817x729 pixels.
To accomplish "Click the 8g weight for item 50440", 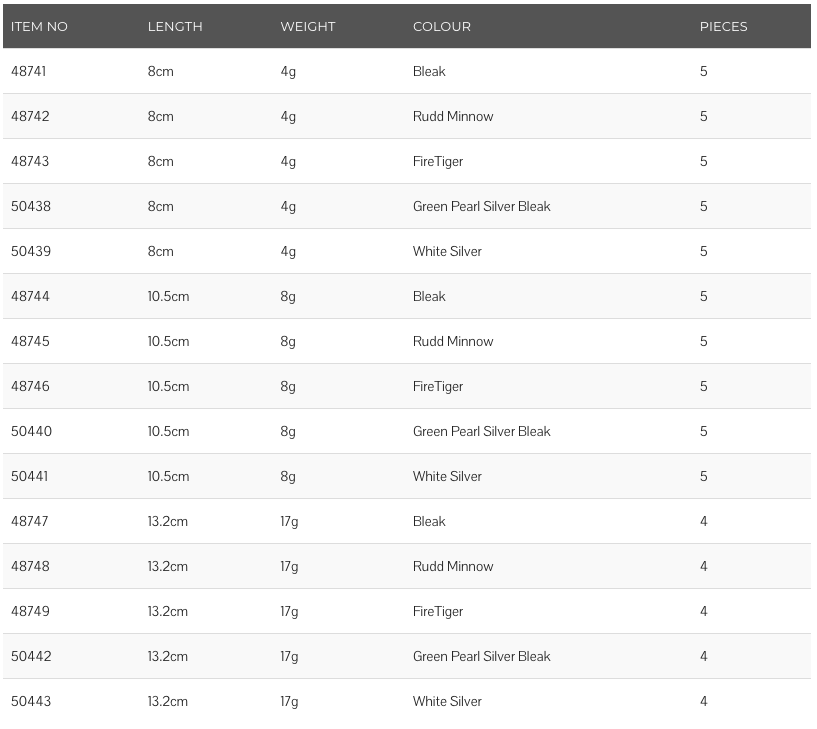I will pos(288,432).
